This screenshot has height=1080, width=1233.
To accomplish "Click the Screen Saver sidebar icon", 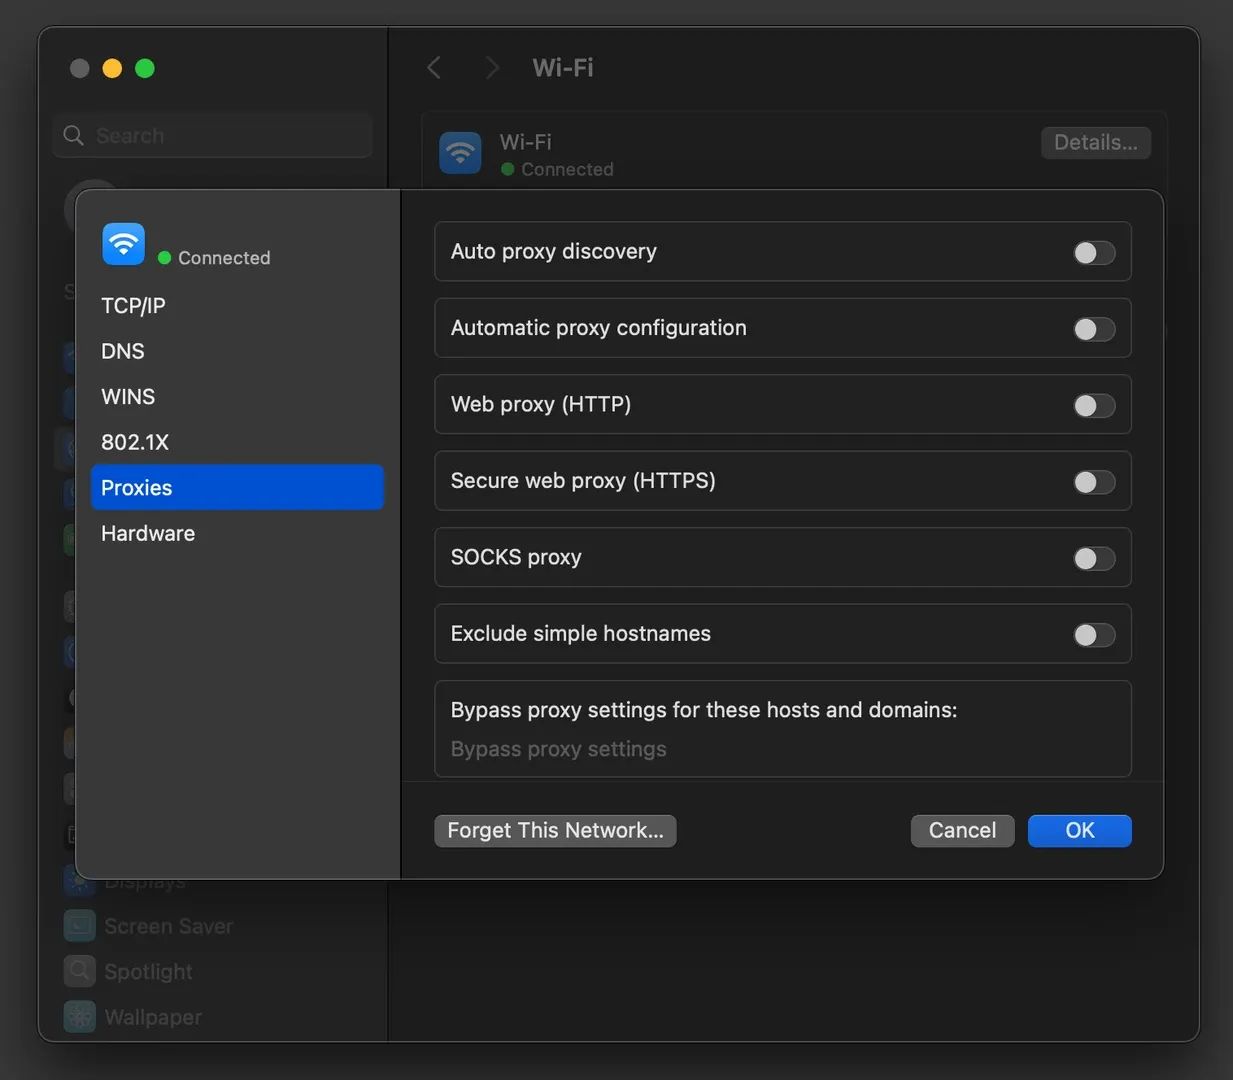I will pyautogui.click(x=80, y=926).
